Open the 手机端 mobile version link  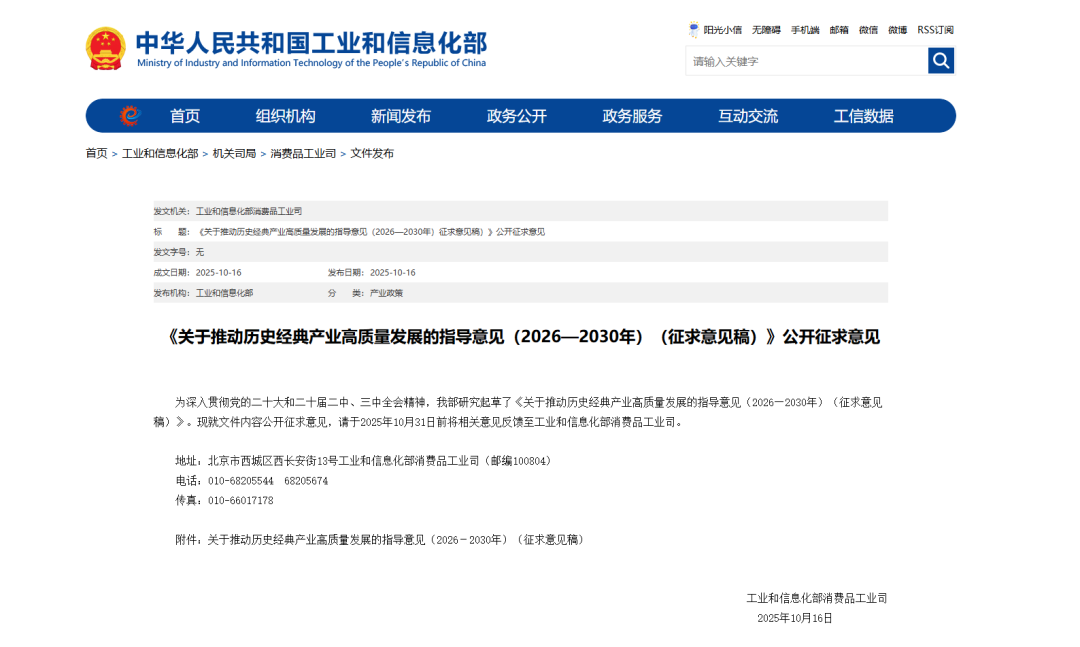(804, 30)
